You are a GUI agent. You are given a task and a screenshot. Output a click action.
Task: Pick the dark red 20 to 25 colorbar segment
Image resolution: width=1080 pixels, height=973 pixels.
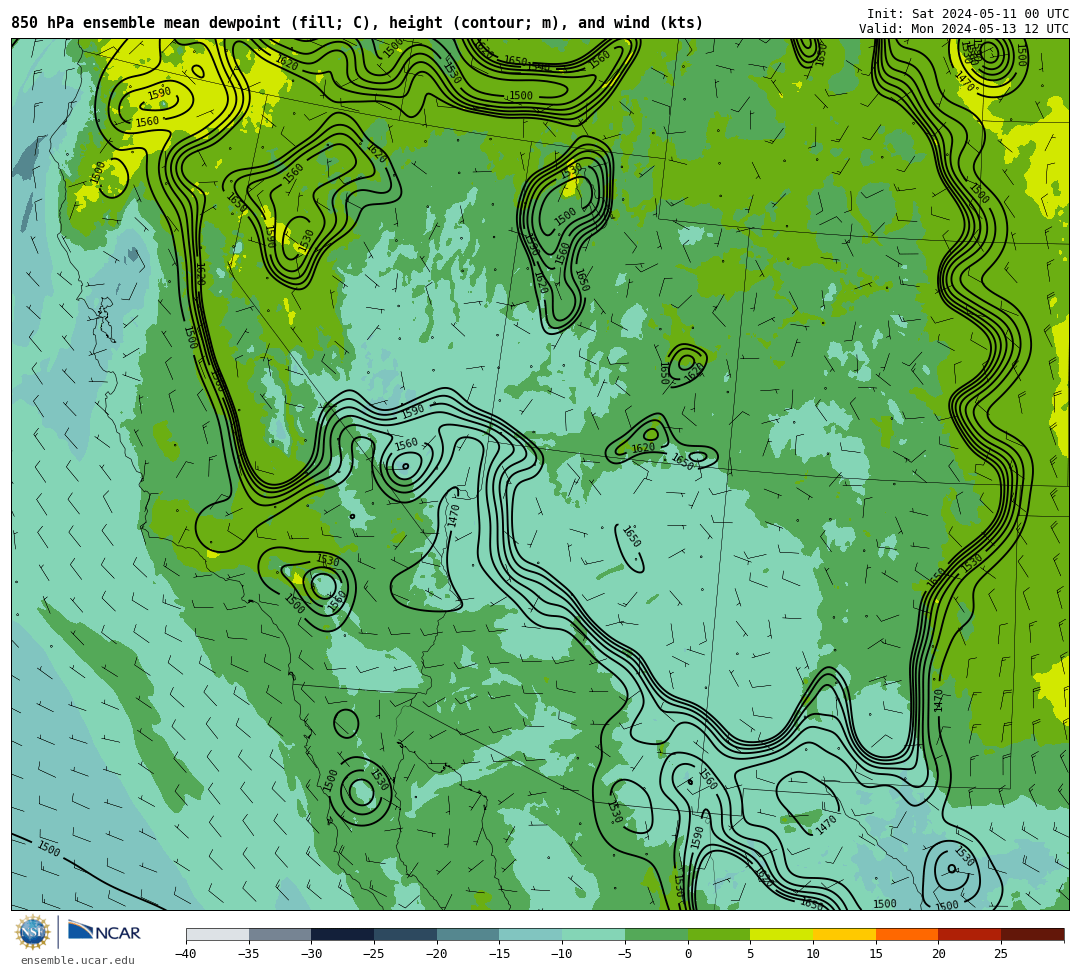969,934
